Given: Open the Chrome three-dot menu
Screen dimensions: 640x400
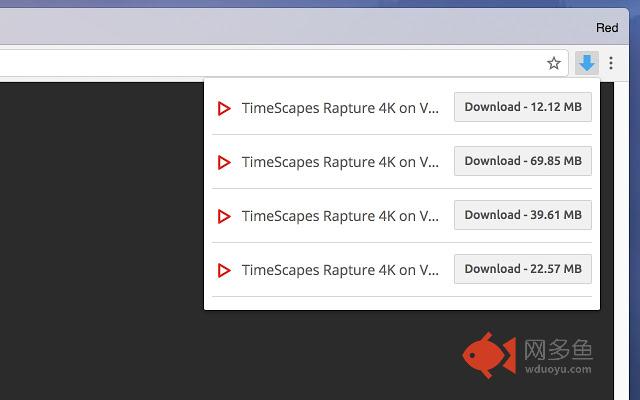Looking at the screenshot, I should pos(611,63).
